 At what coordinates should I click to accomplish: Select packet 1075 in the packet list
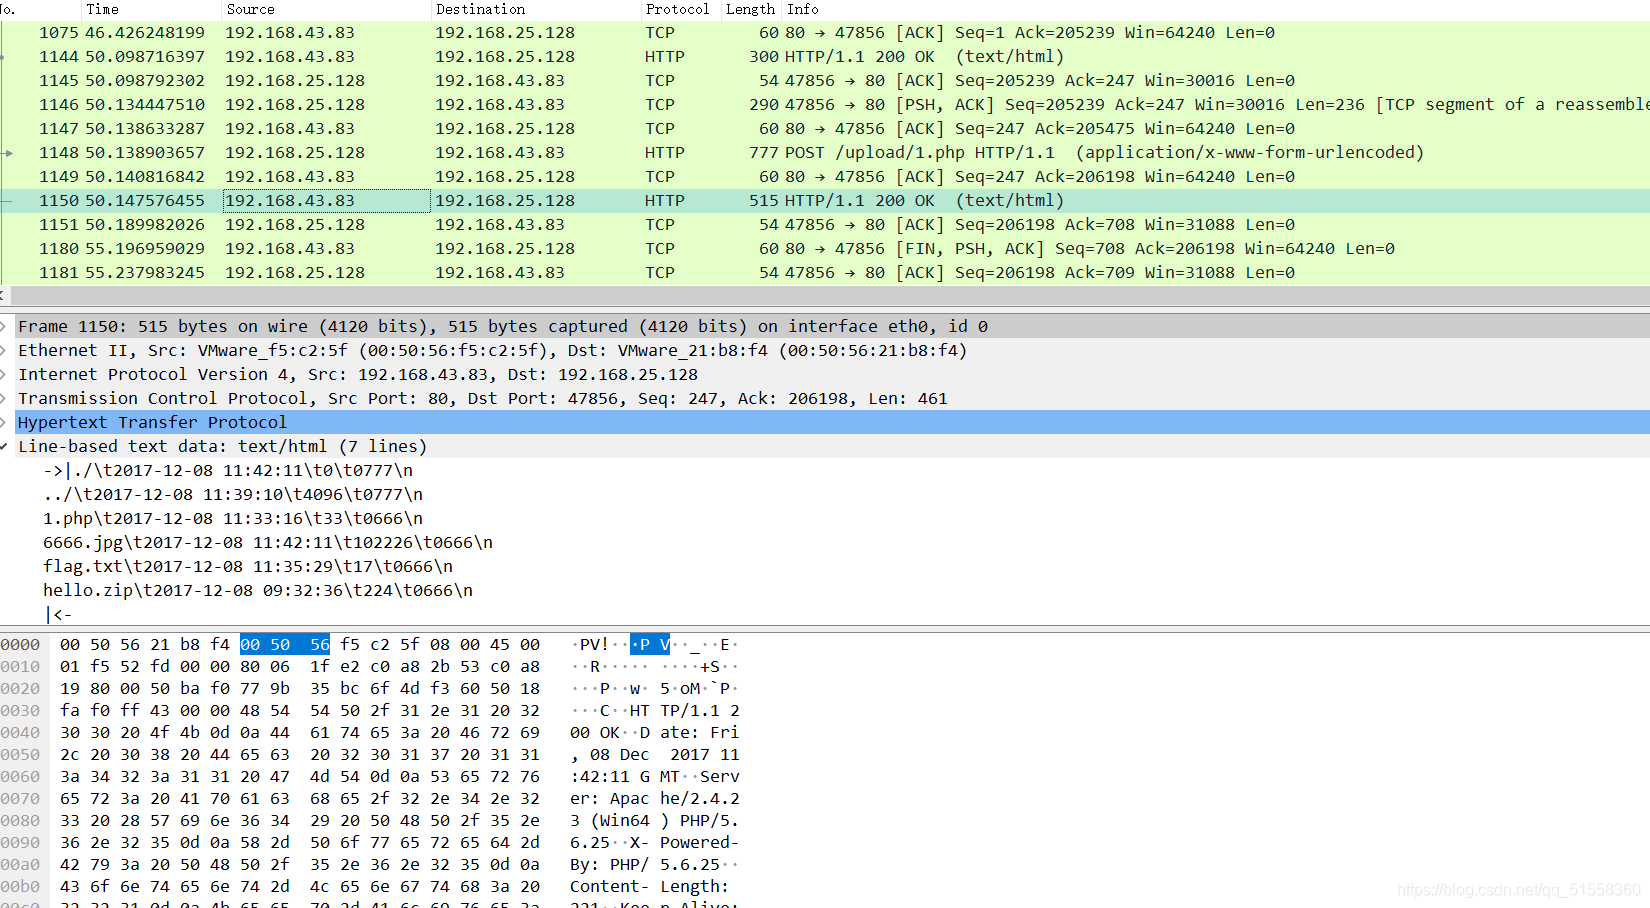coord(825,32)
